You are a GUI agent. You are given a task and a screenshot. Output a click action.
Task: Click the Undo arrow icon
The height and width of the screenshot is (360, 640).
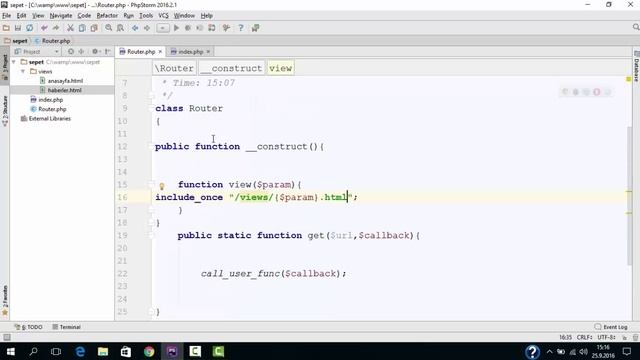pos(44,28)
